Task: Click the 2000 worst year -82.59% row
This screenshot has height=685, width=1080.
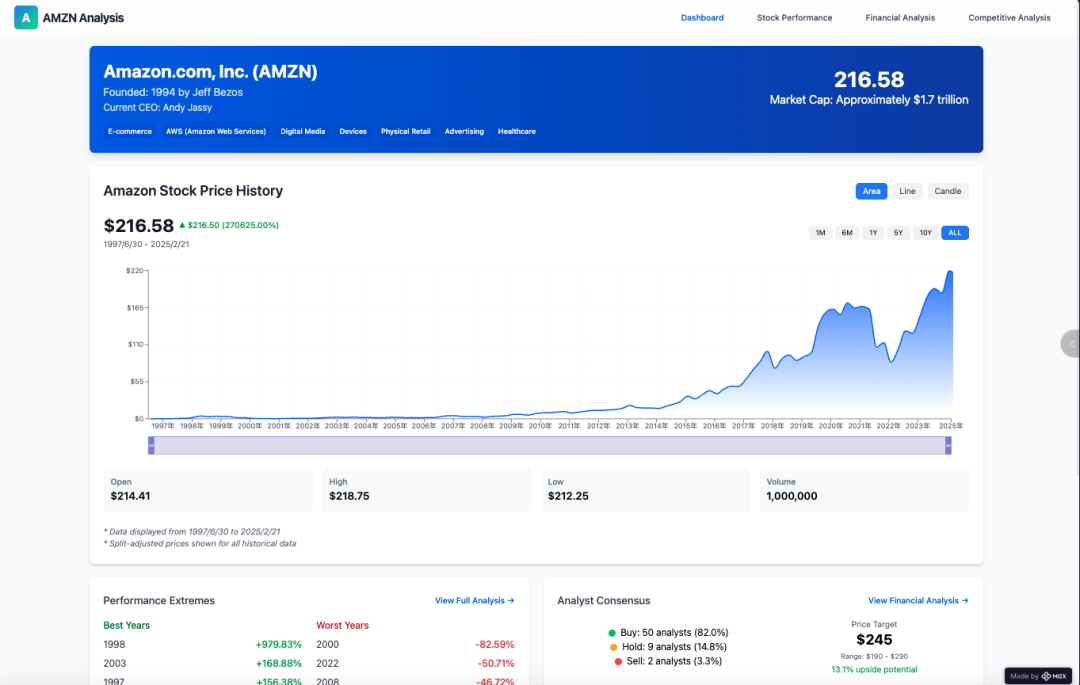Action: pos(415,644)
